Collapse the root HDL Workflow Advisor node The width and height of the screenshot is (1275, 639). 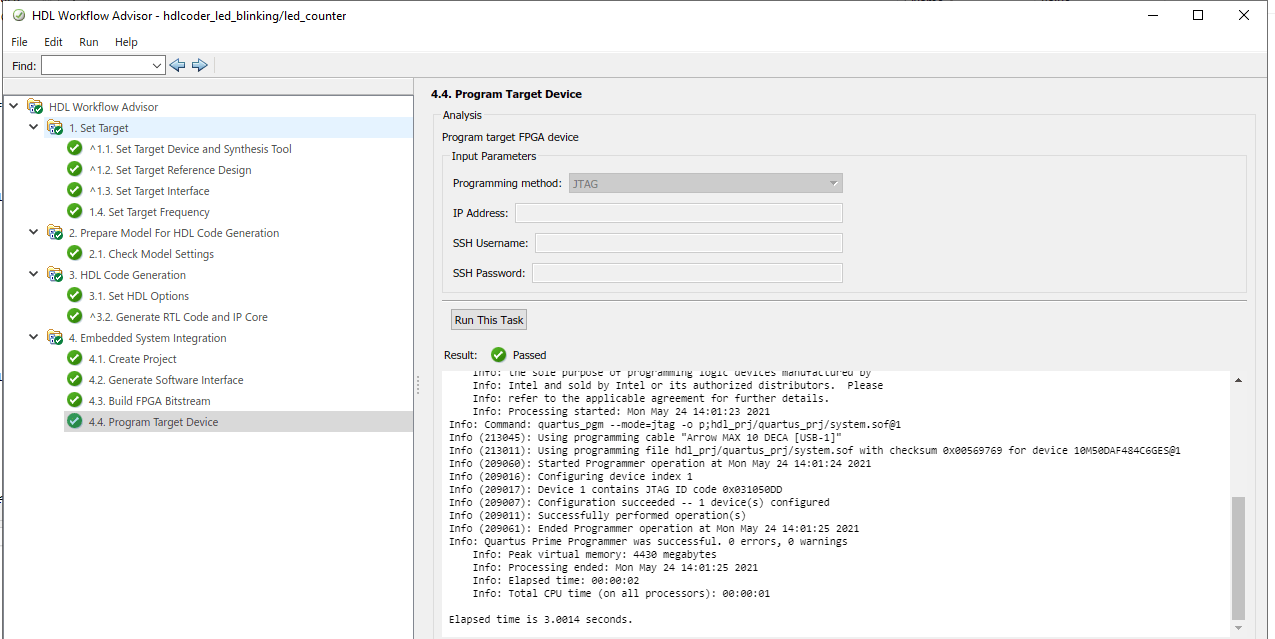click(14, 107)
